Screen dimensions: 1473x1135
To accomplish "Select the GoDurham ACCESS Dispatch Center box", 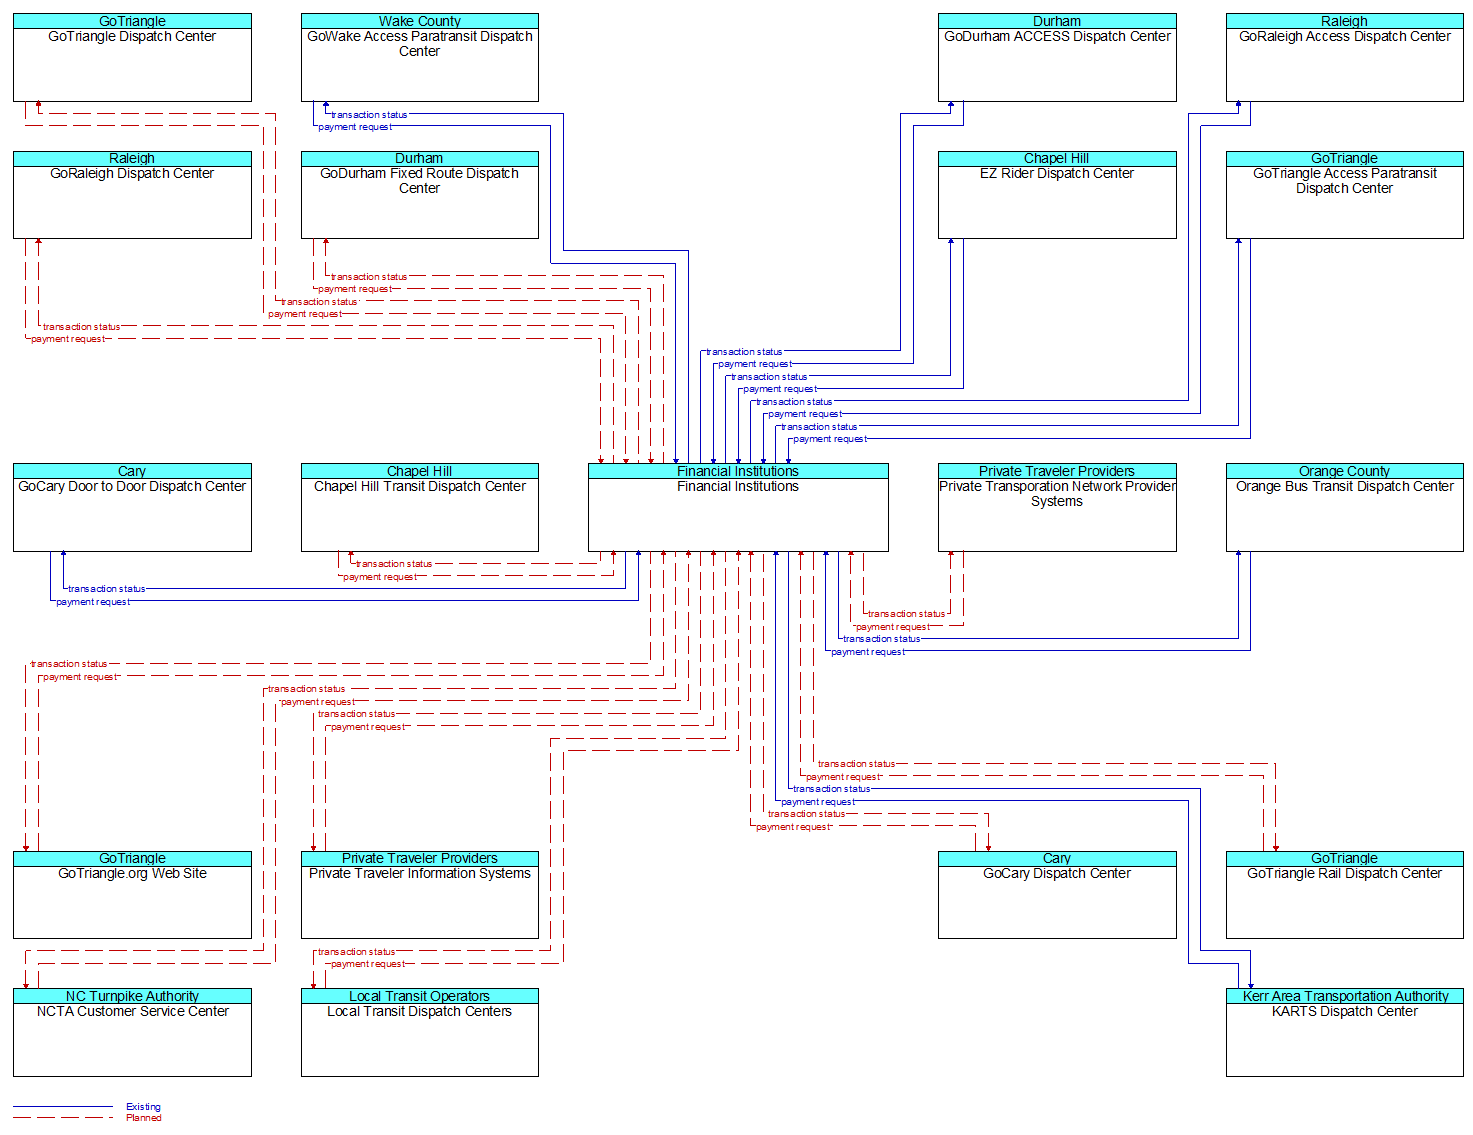I will pos(1057,57).
